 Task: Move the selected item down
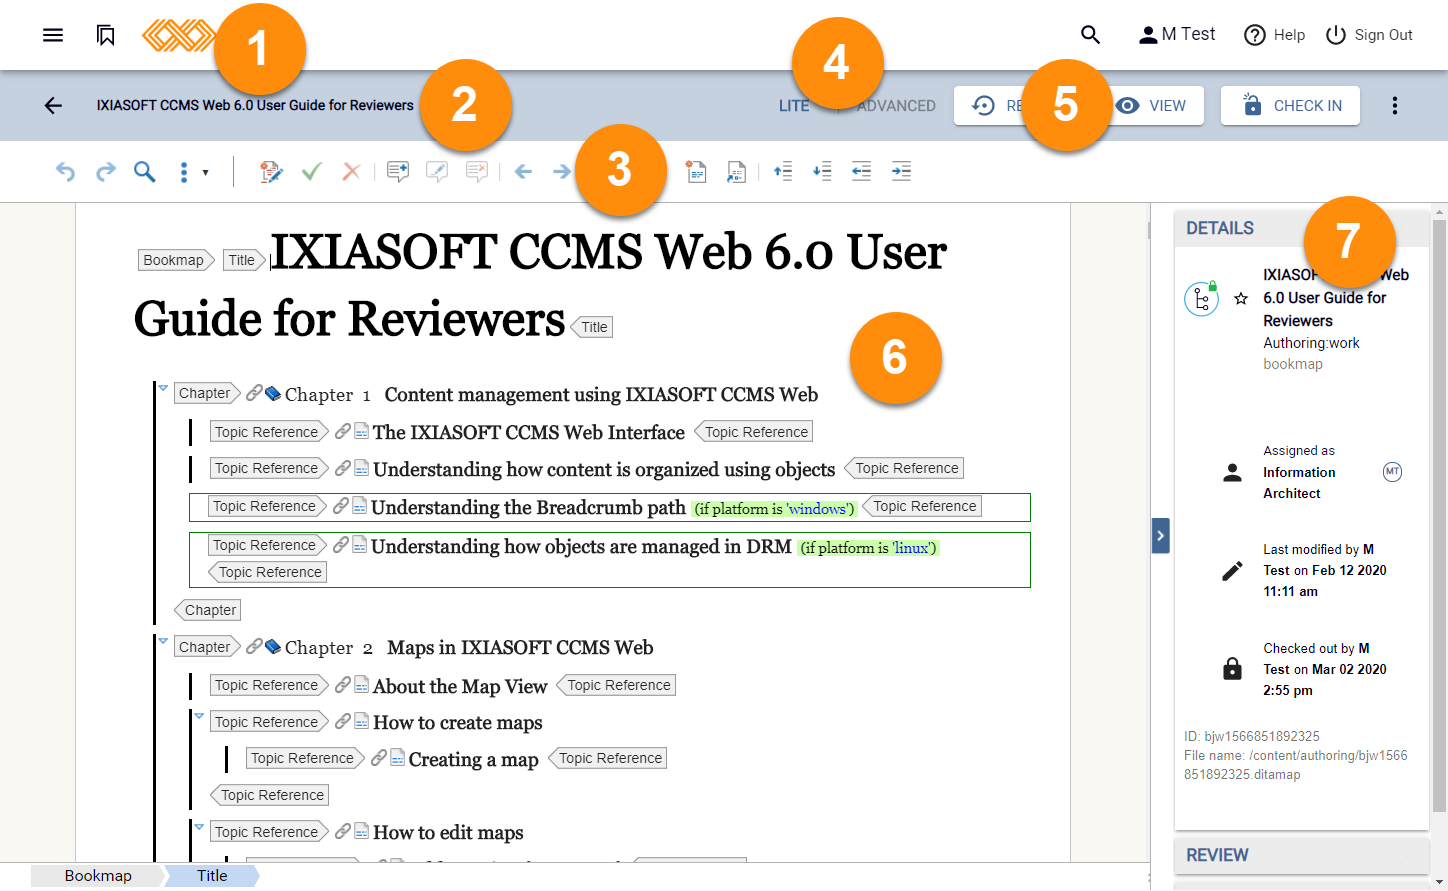[x=822, y=172]
